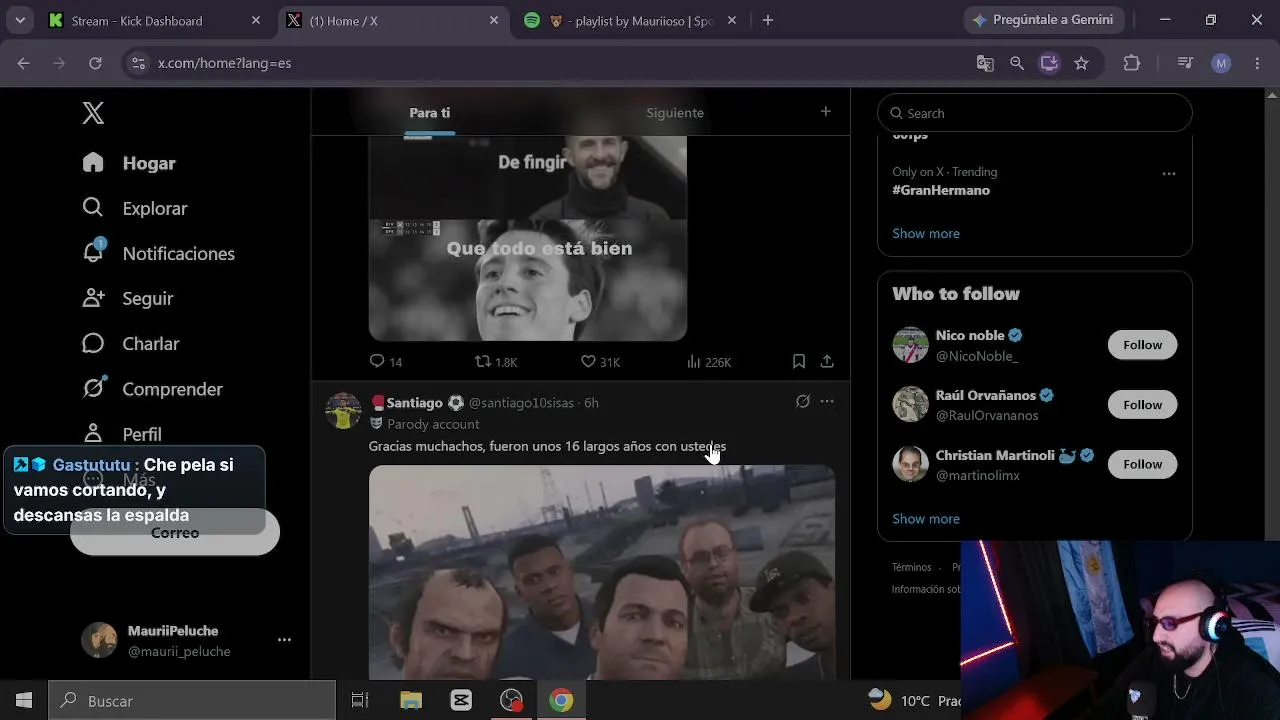
Task: Open the zoom magnifier icon in address bar
Action: (x=1017, y=63)
